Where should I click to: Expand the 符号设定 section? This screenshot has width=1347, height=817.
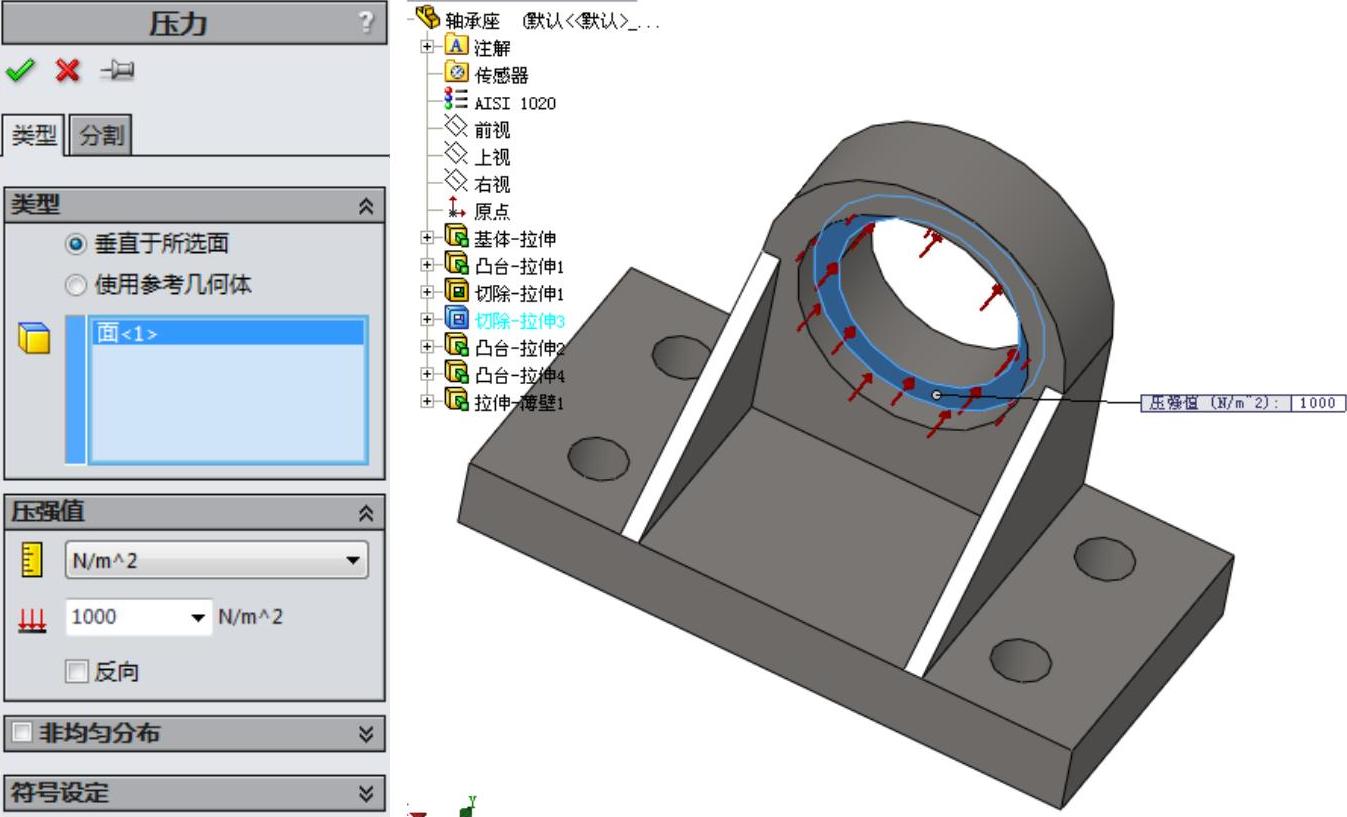click(366, 794)
